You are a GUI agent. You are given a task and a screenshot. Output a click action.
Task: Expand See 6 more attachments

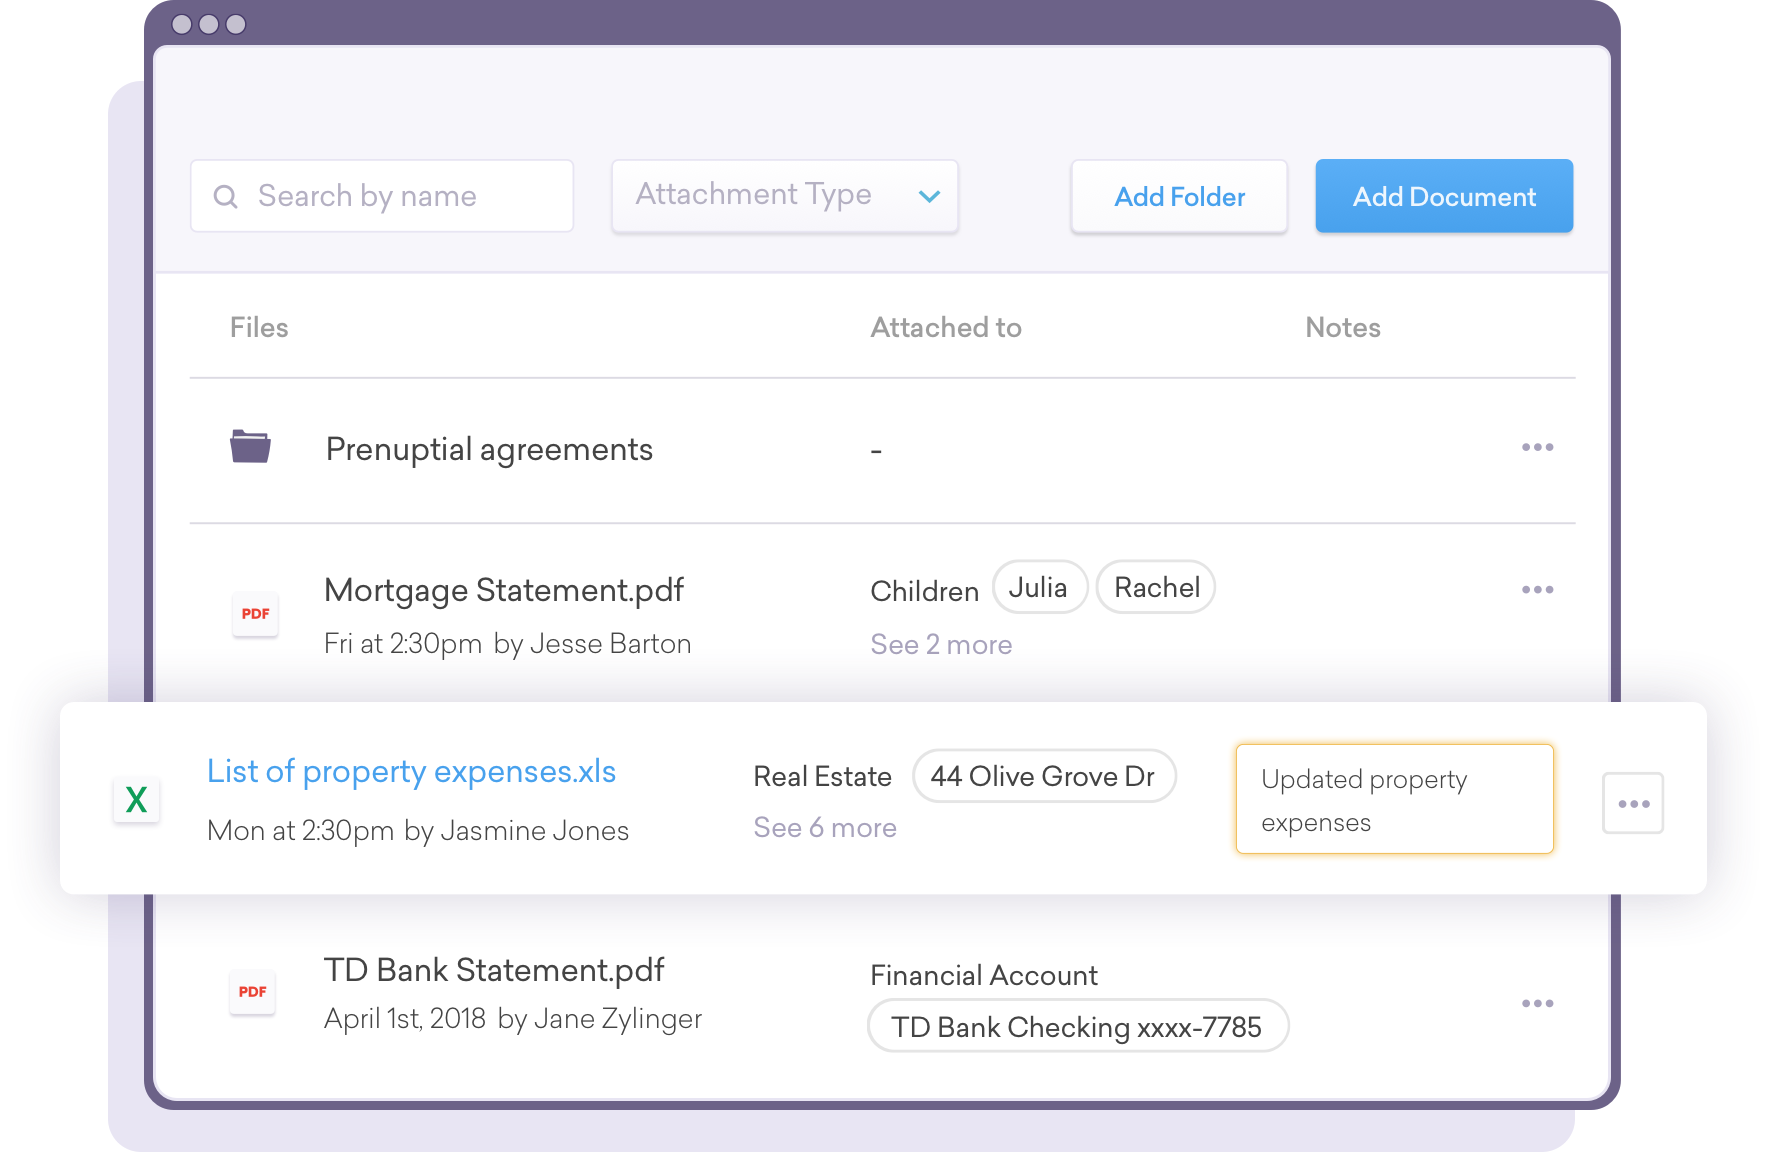point(825,828)
